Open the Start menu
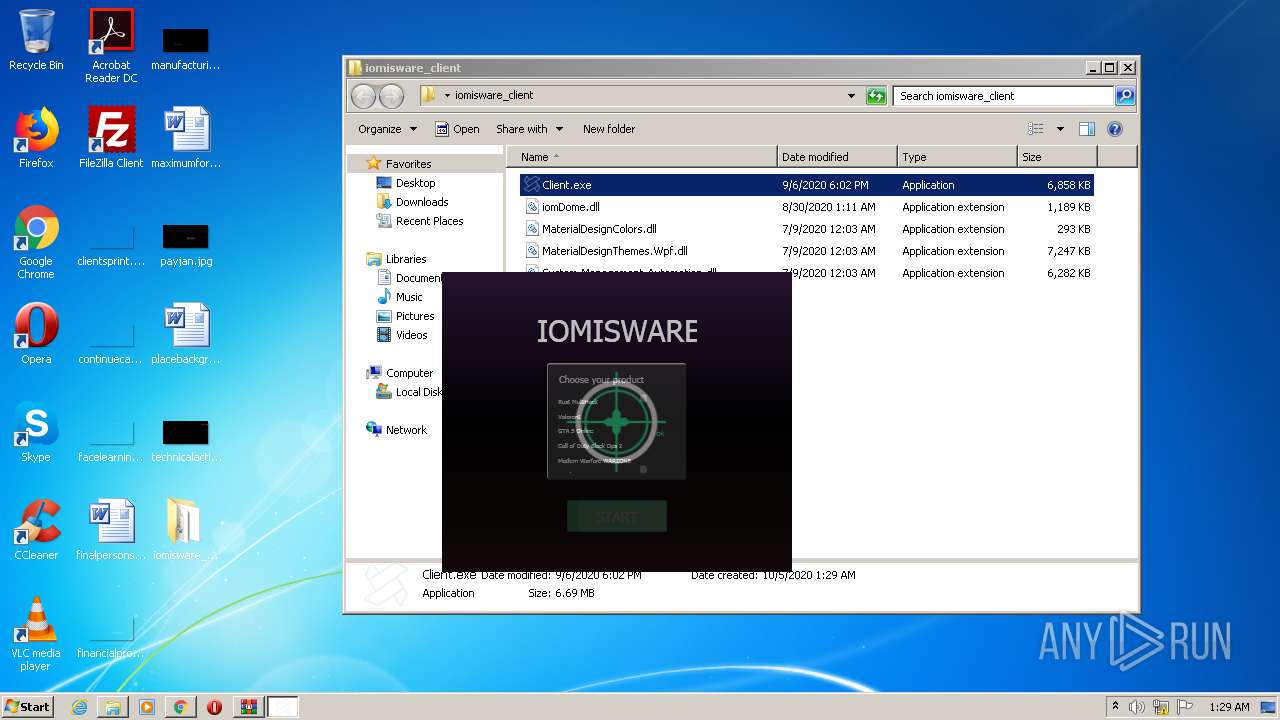This screenshot has height=720, width=1280. click(27, 707)
